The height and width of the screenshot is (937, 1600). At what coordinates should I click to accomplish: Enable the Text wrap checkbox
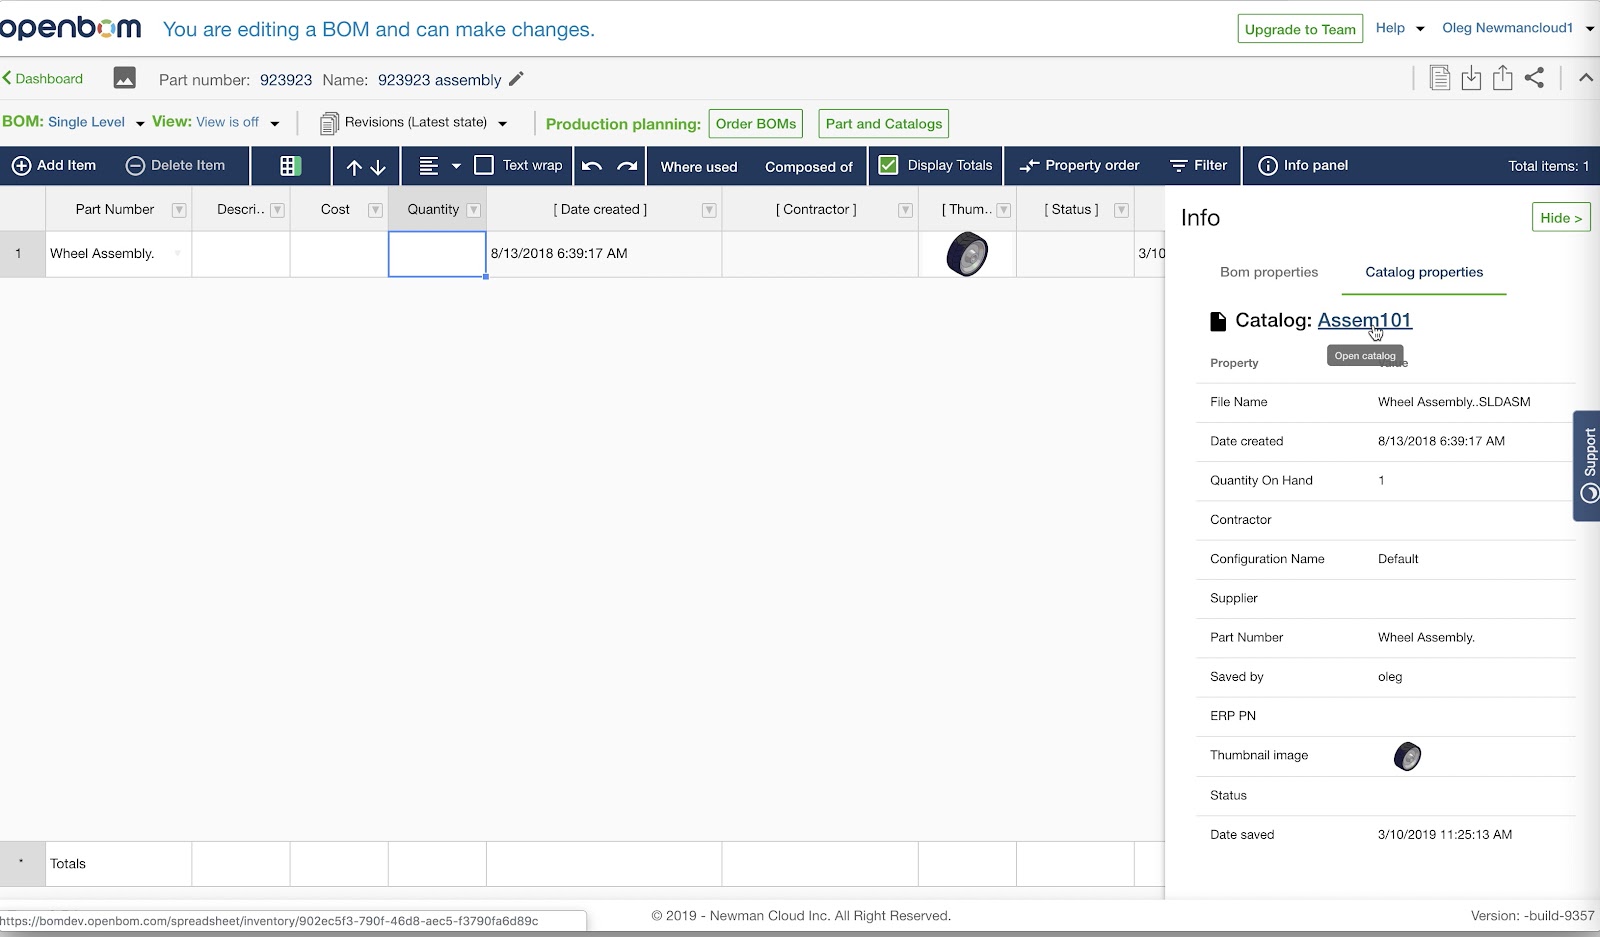coord(484,165)
